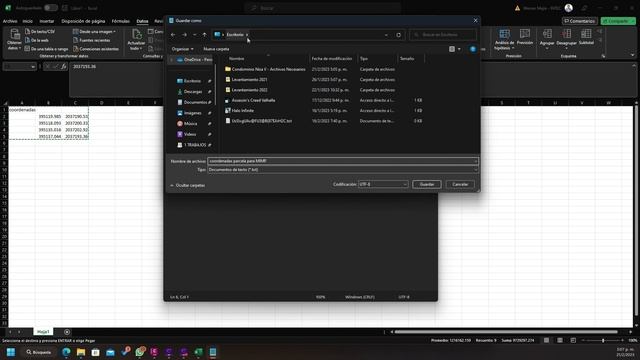This screenshot has height=360, width=640.
Task: Open the recent locations dropdown arrow
Action: pyautogui.click(x=194, y=35)
